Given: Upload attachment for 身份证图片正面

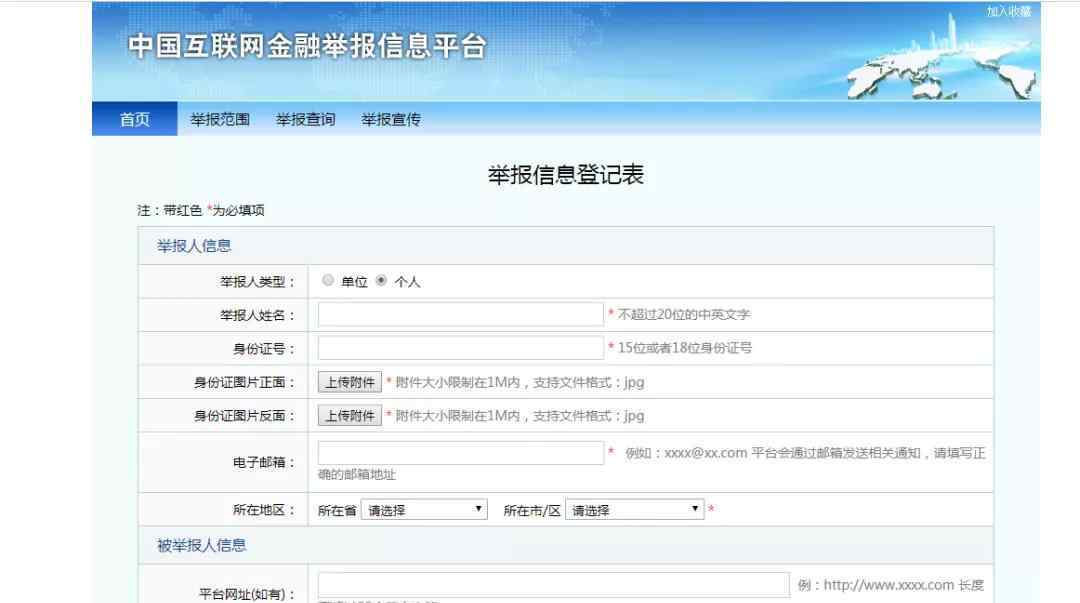Looking at the screenshot, I should pos(350,382).
